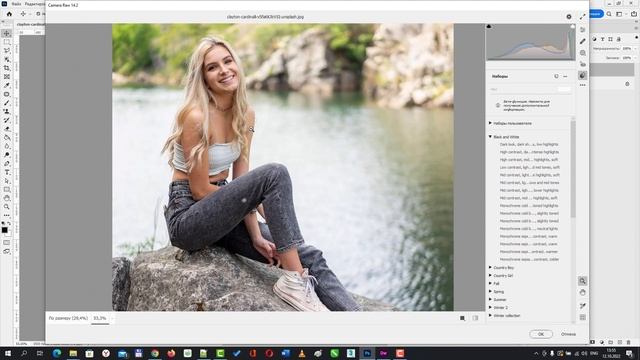Screen dimensions: 640x360
Task: Expand the Spring presets group
Action: click(490, 291)
